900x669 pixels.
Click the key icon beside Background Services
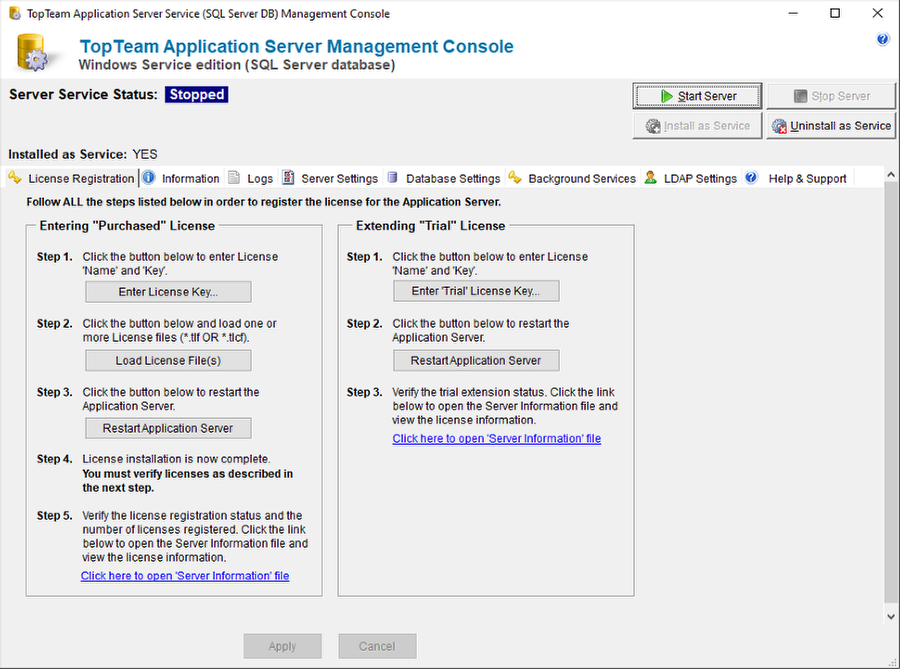click(515, 178)
